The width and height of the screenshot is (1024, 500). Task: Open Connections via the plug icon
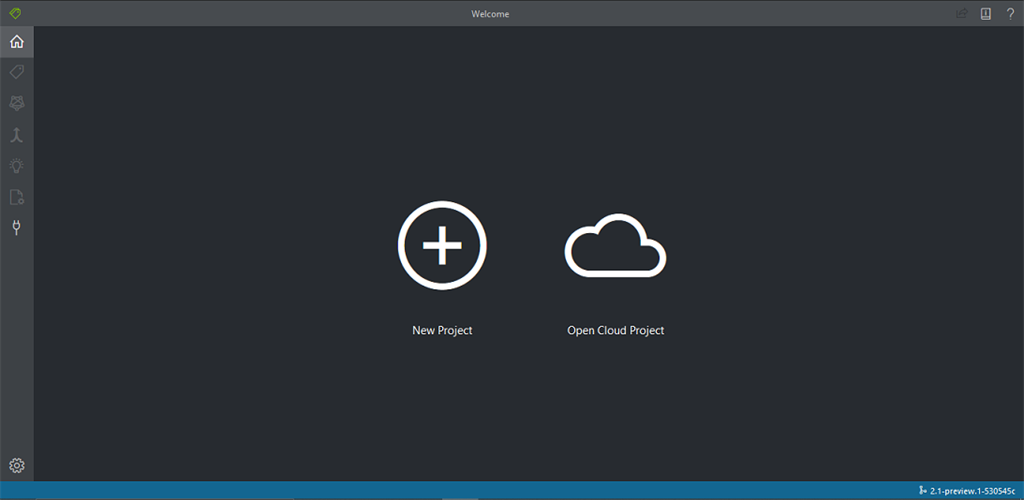[x=17, y=227]
